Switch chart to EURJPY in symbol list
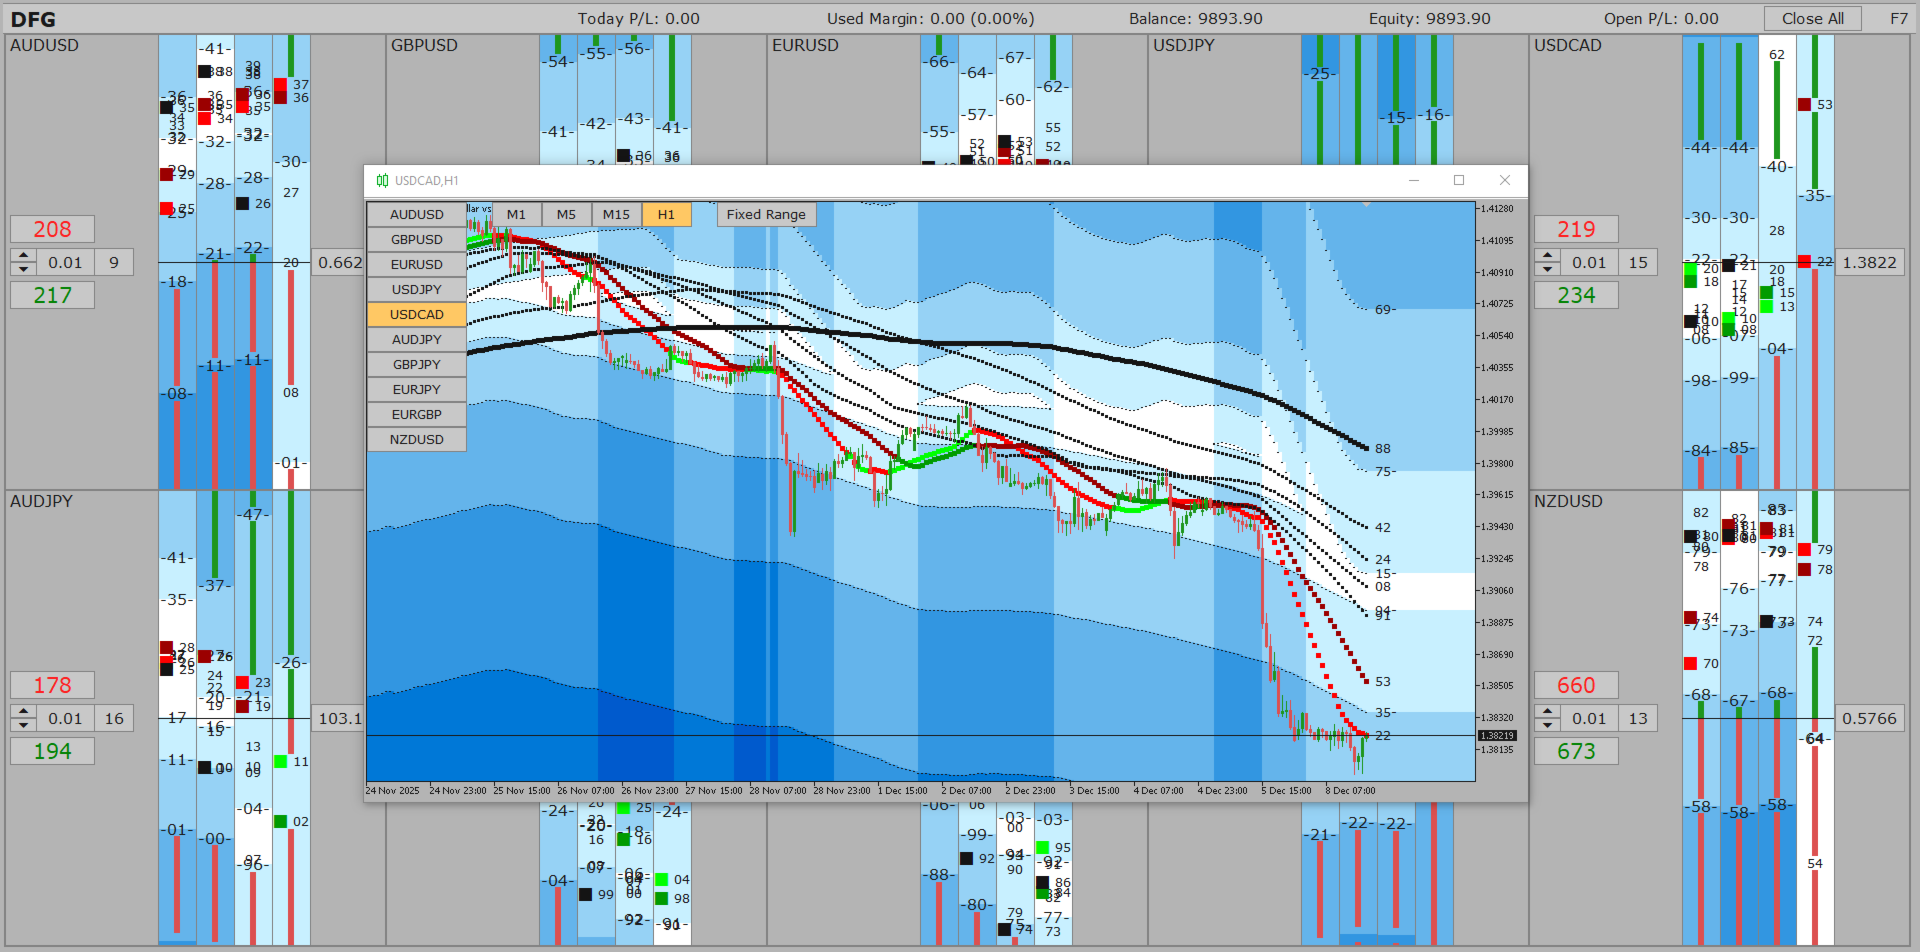1920x952 pixels. tap(417, 389)
